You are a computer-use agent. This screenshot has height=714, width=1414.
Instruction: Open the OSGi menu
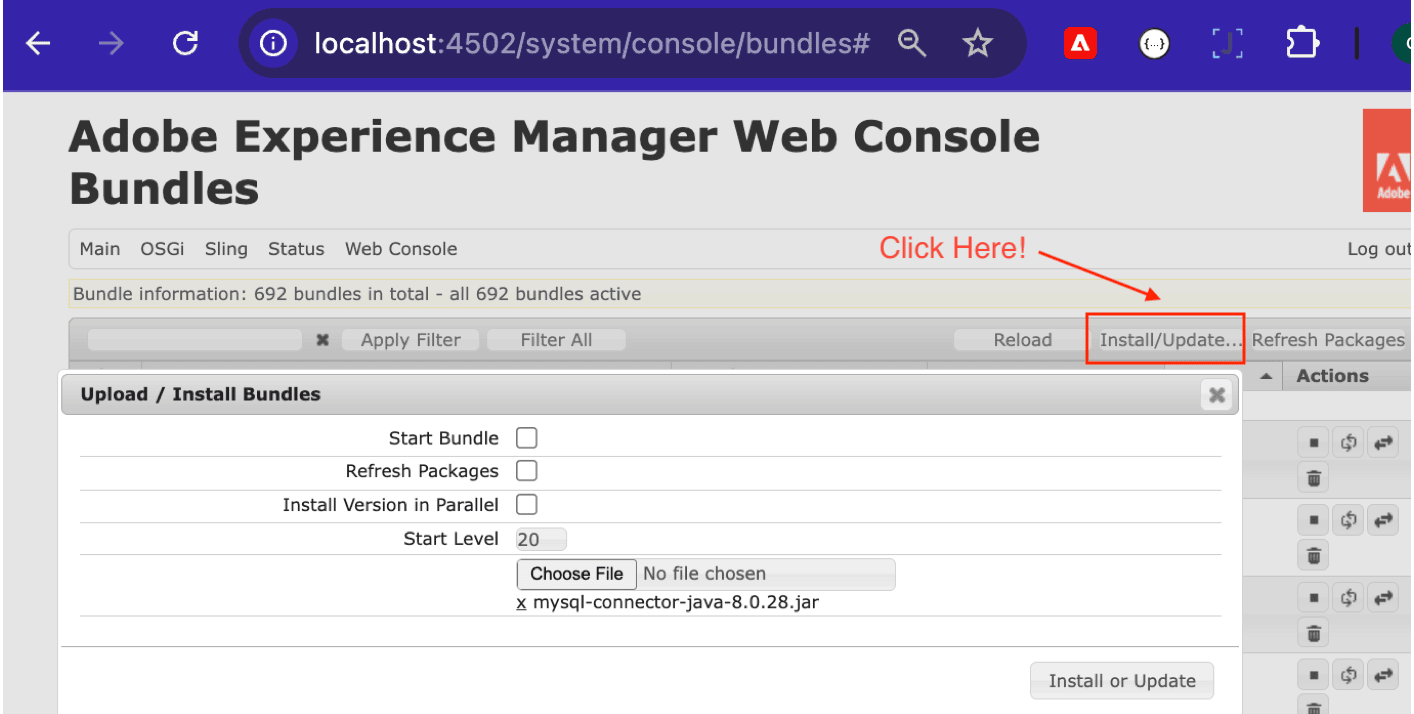162,249
